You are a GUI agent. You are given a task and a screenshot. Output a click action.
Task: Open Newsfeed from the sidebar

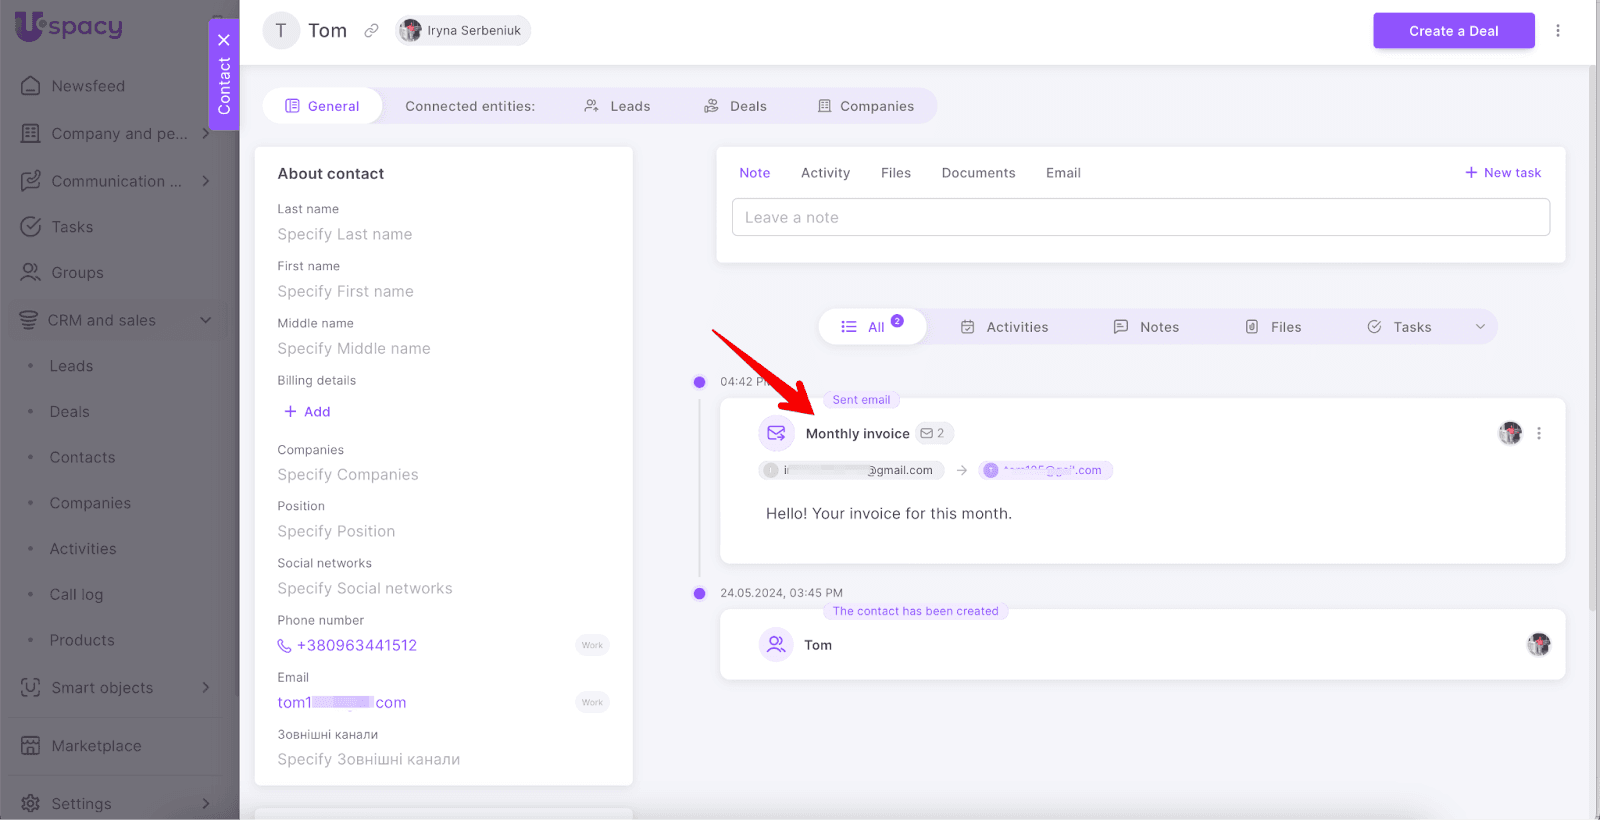coord(88,86)
